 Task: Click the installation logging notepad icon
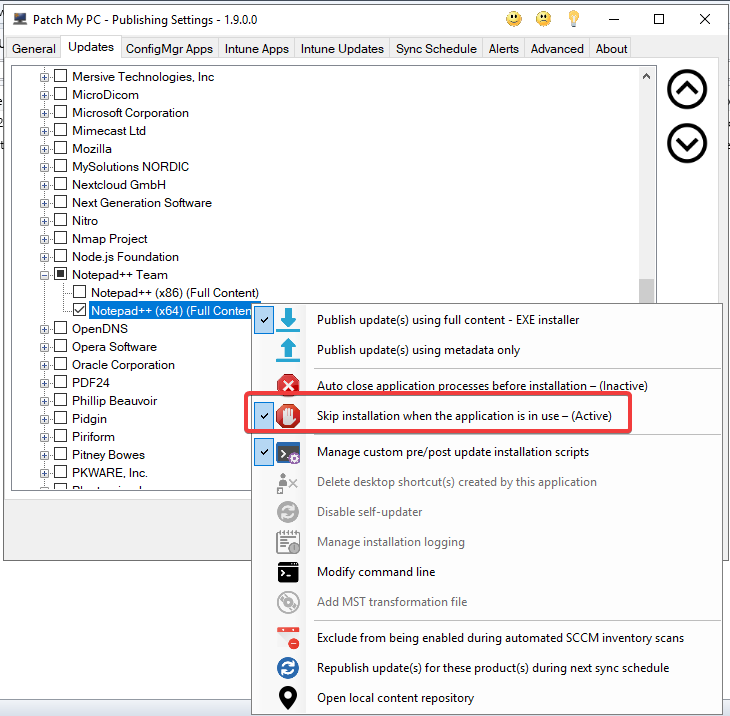(288, 542)
